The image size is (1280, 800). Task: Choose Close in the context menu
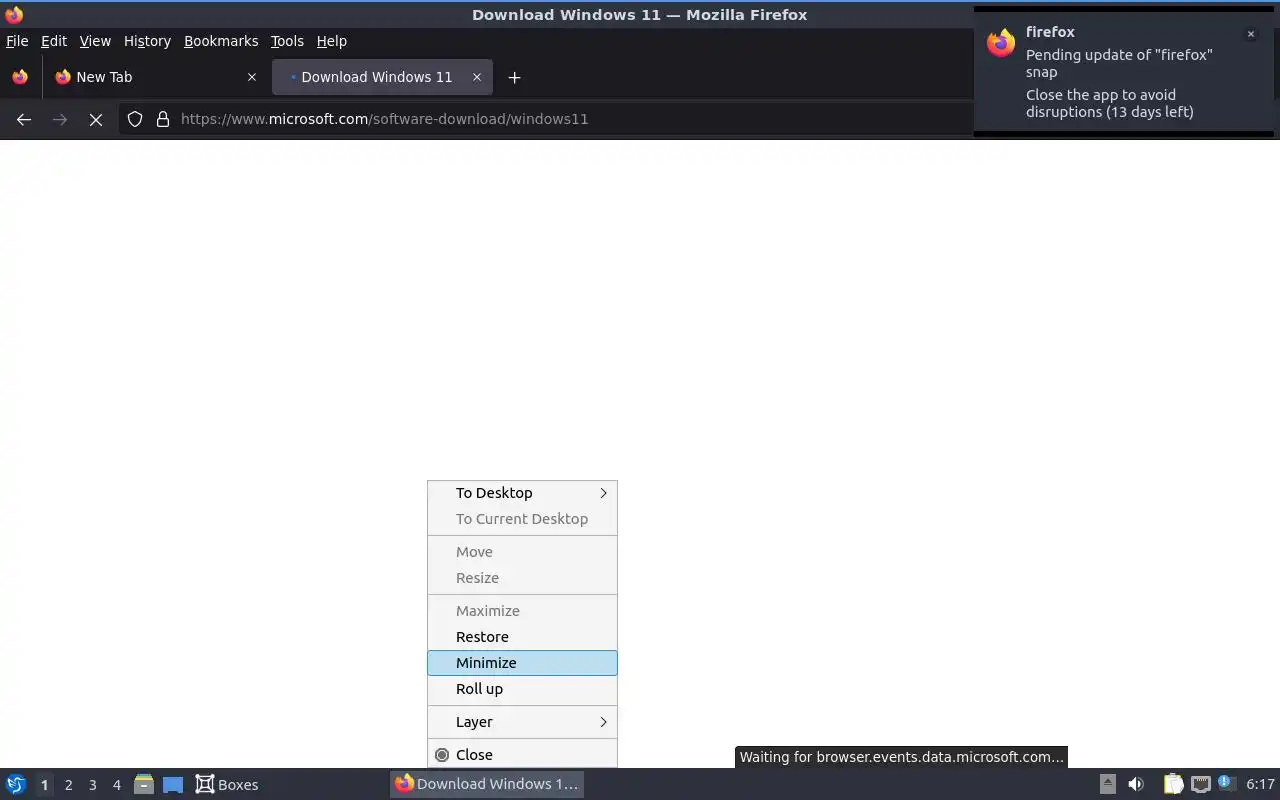pos(522,755)
